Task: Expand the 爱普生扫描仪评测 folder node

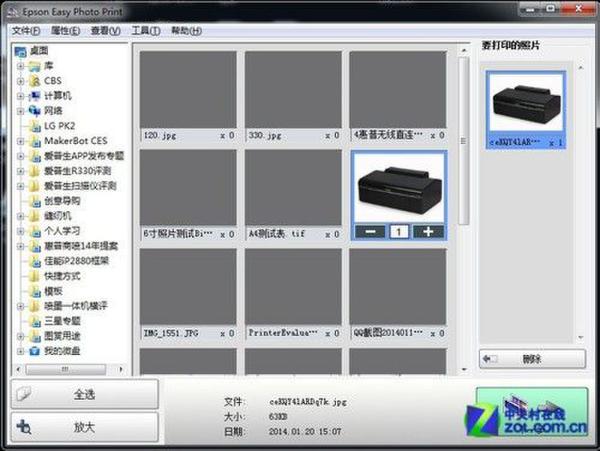Action: coord(21,186)
